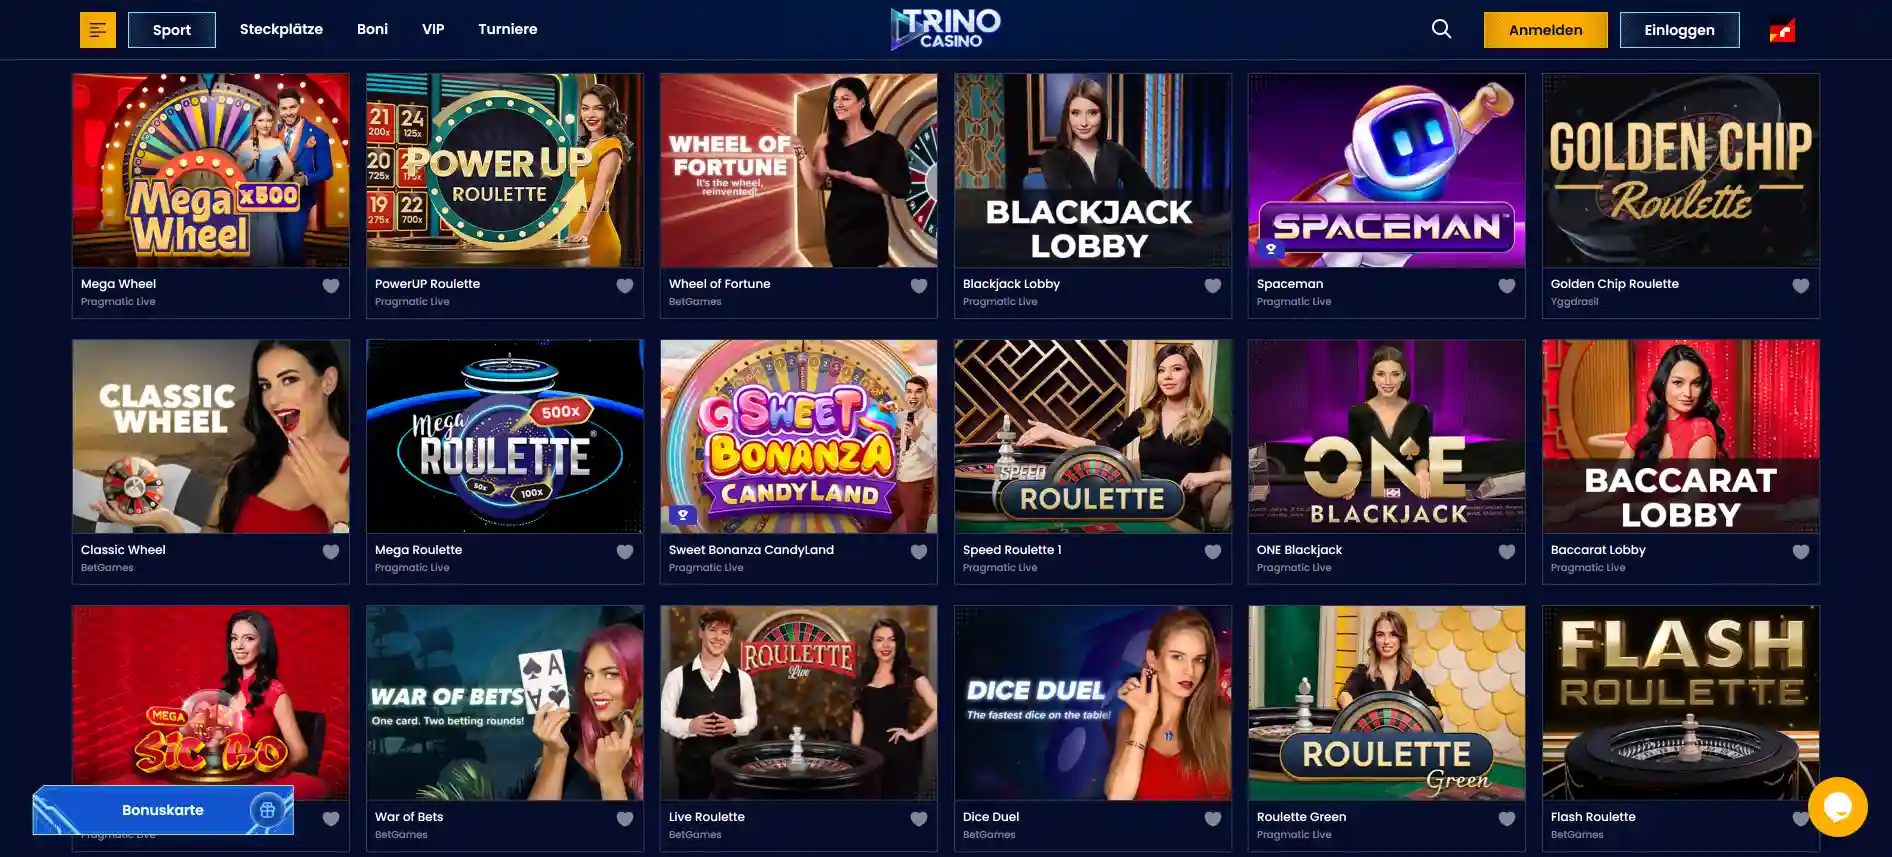The width and height of the screenshot is (1892, 857).
Task: Toggle favorite heart for Spaceman
Action: (x=1507, y=286)
